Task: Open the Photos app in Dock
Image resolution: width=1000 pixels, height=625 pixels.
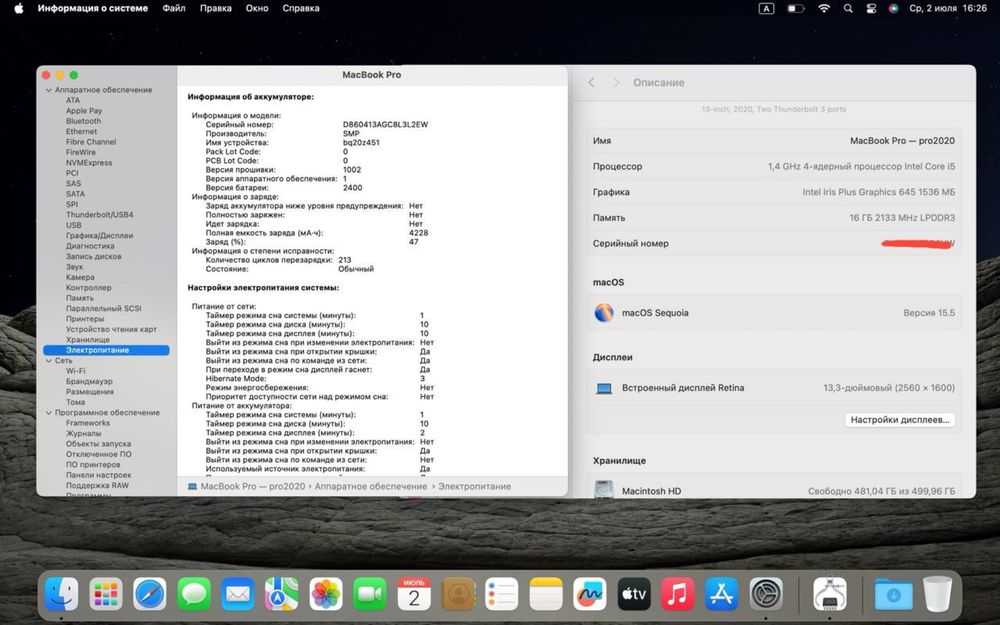Action: (x=326, y=594)
